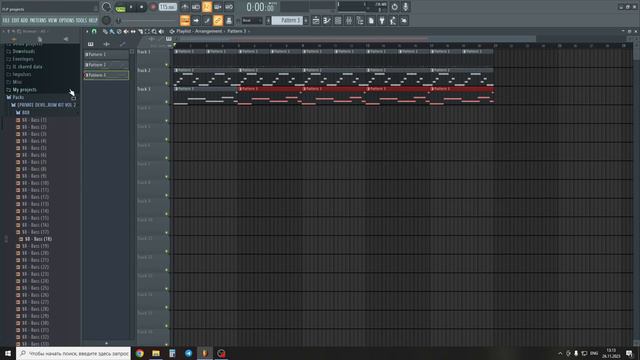Toggle the playlist magnet snap icon
This screenshot has height=360, width=640.
click(x=94, y=31)
